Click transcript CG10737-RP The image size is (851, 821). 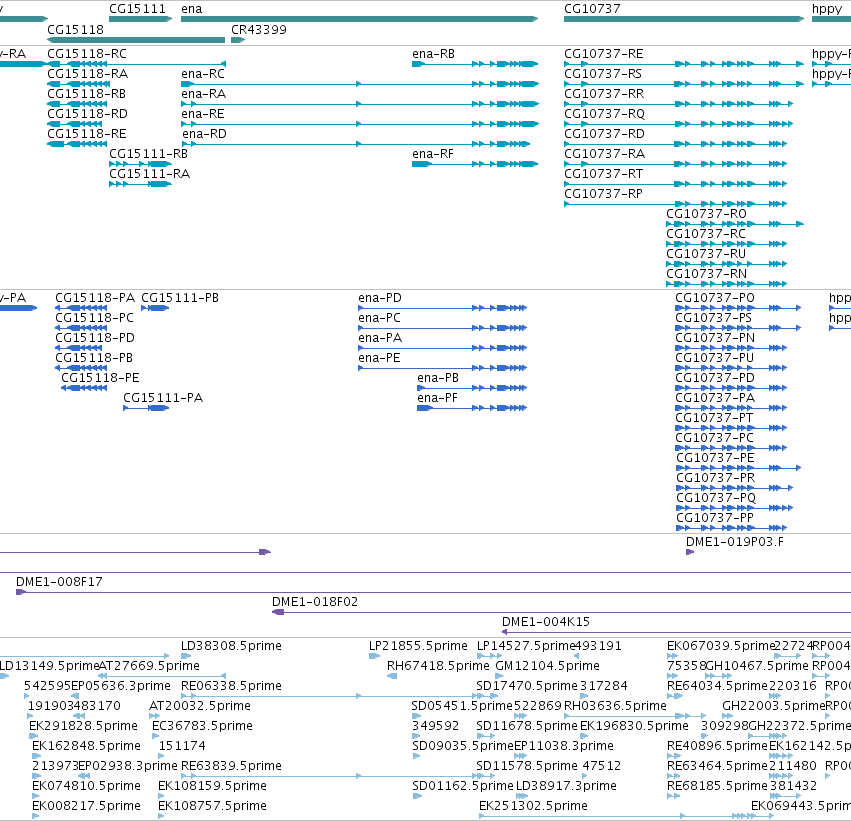pos(604,194)
